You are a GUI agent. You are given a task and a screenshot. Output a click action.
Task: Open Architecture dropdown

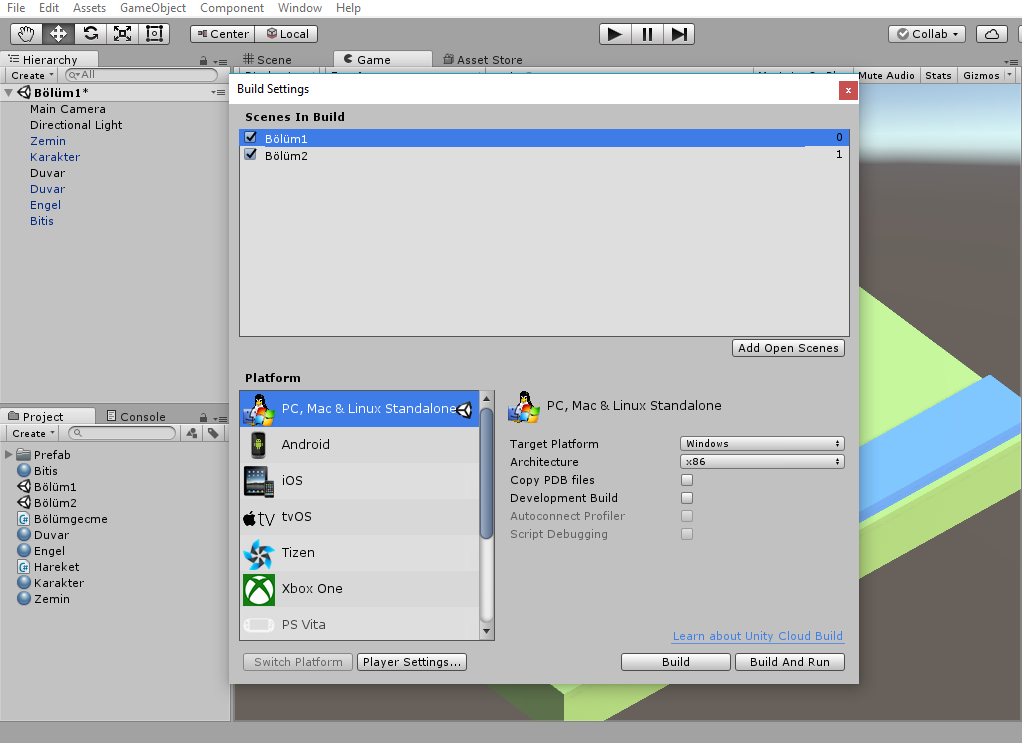click(x=762, y=461)
